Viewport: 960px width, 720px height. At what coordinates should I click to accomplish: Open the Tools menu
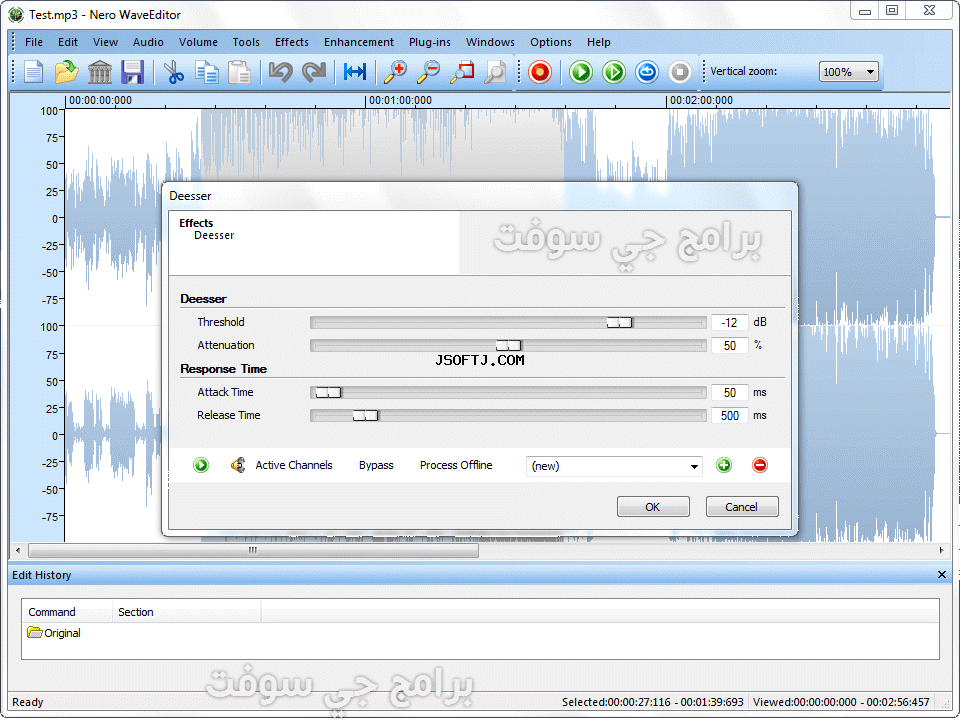246,42
